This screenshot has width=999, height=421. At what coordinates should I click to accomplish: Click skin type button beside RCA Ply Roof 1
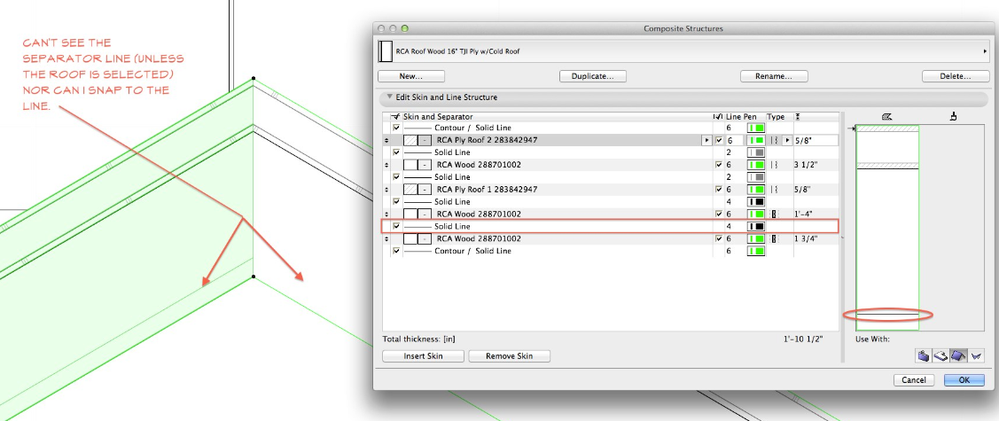coord(424,189)
